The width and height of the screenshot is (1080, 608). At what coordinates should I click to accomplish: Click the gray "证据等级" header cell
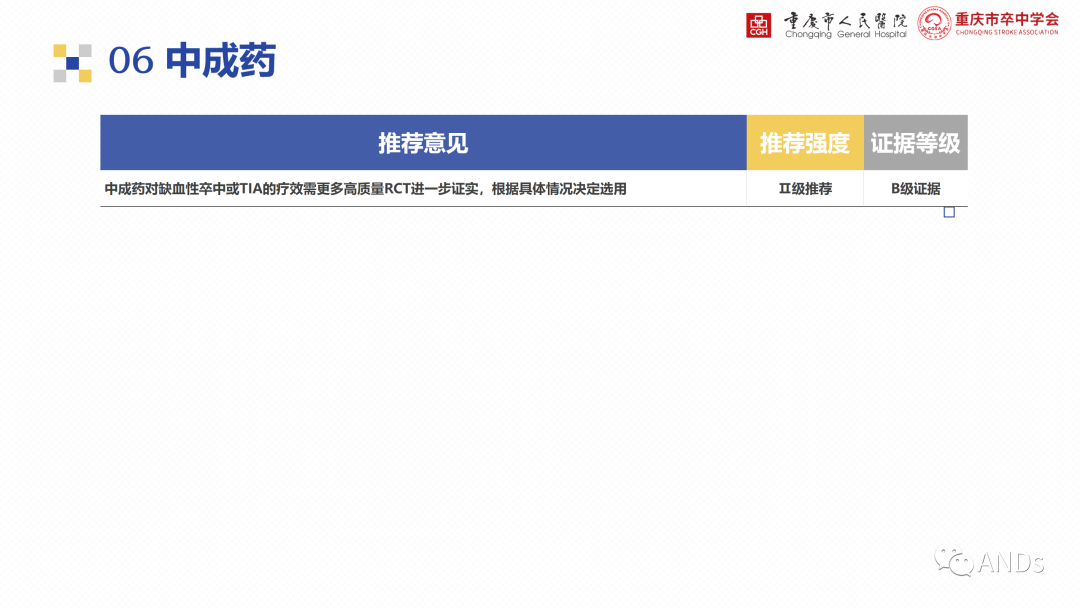click(915, 143)
